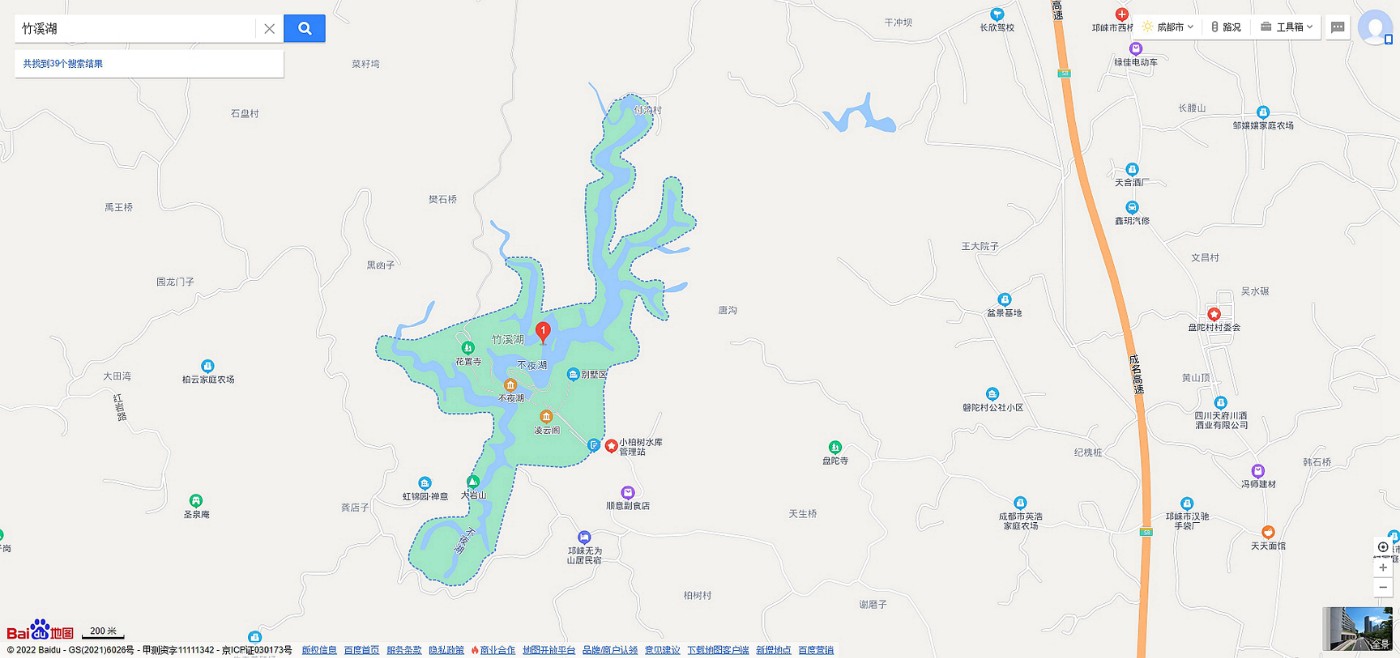This screenshot has width=1400, height=658.
Task: Open the 工具箱 toolbox dropdown
Action: [1289, 27]
